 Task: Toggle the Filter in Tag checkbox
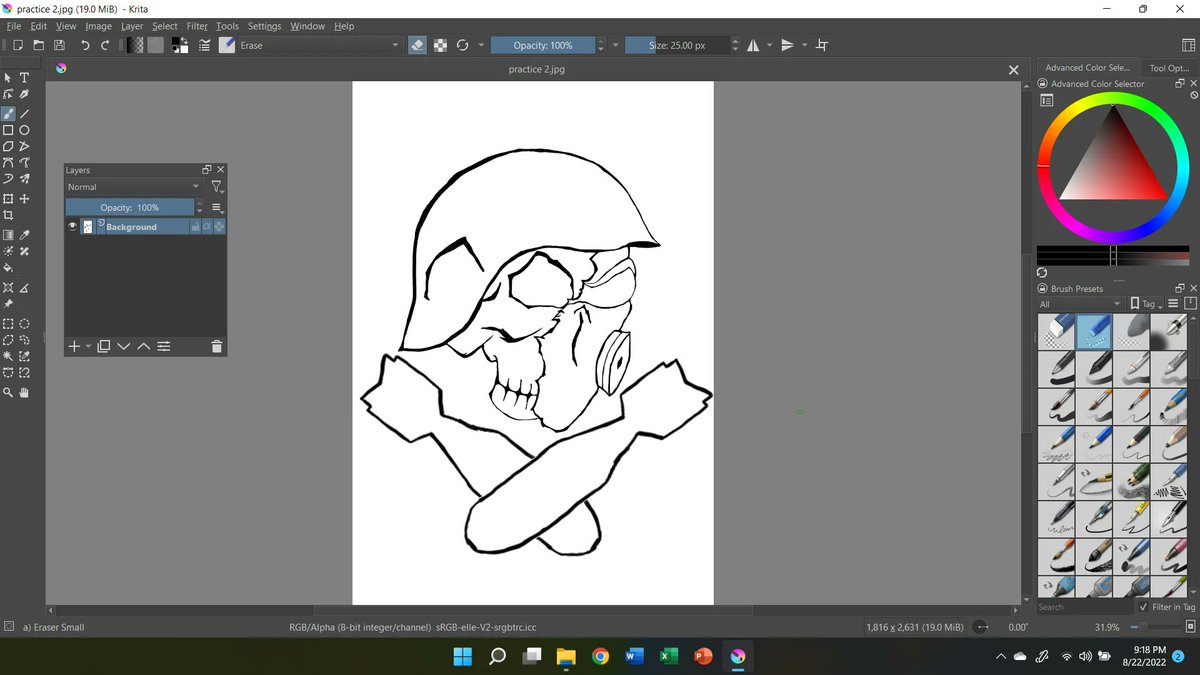coord(1143,607)
